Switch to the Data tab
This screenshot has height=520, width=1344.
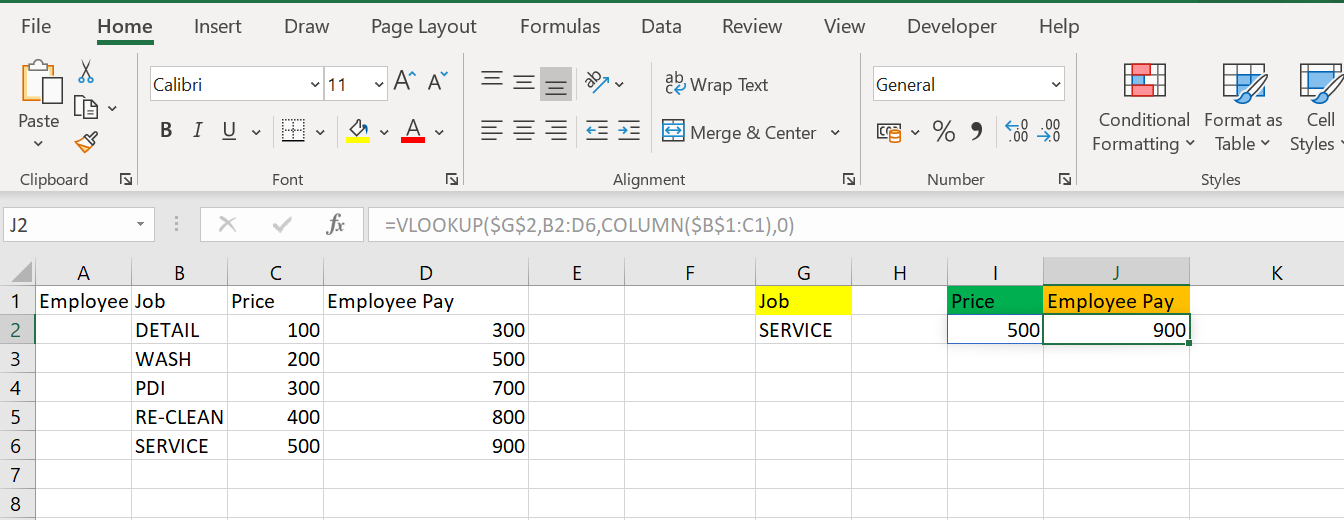pos(661,27)
